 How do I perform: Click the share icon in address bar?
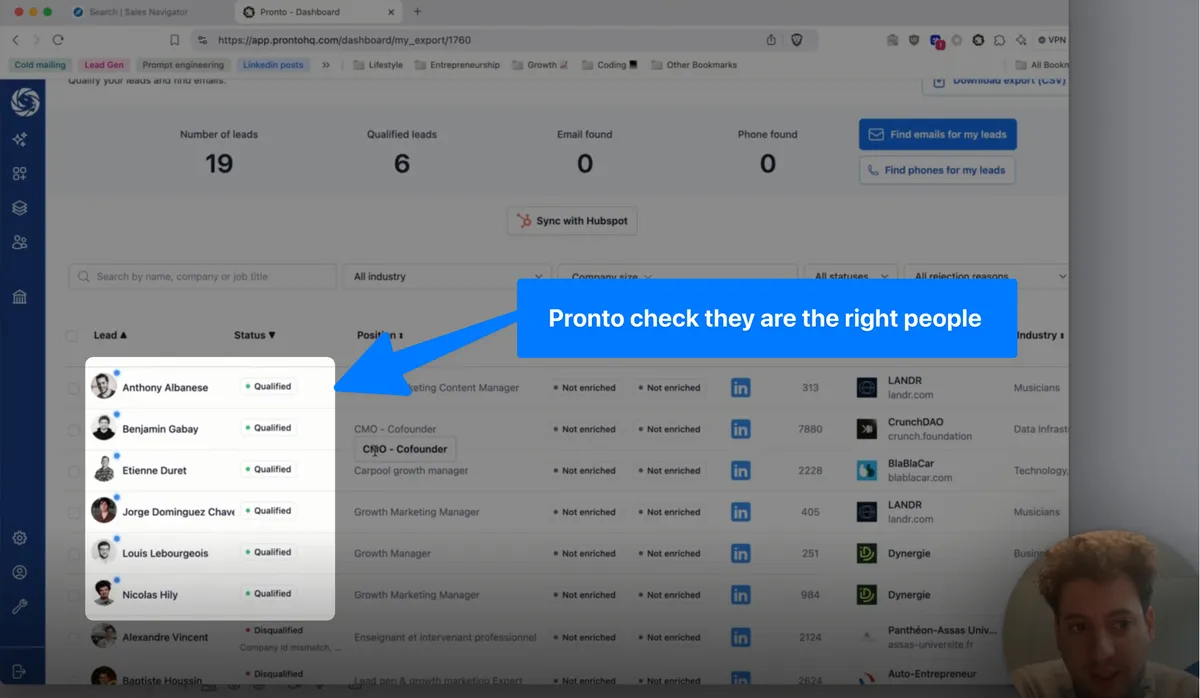[x=771, y=40]
